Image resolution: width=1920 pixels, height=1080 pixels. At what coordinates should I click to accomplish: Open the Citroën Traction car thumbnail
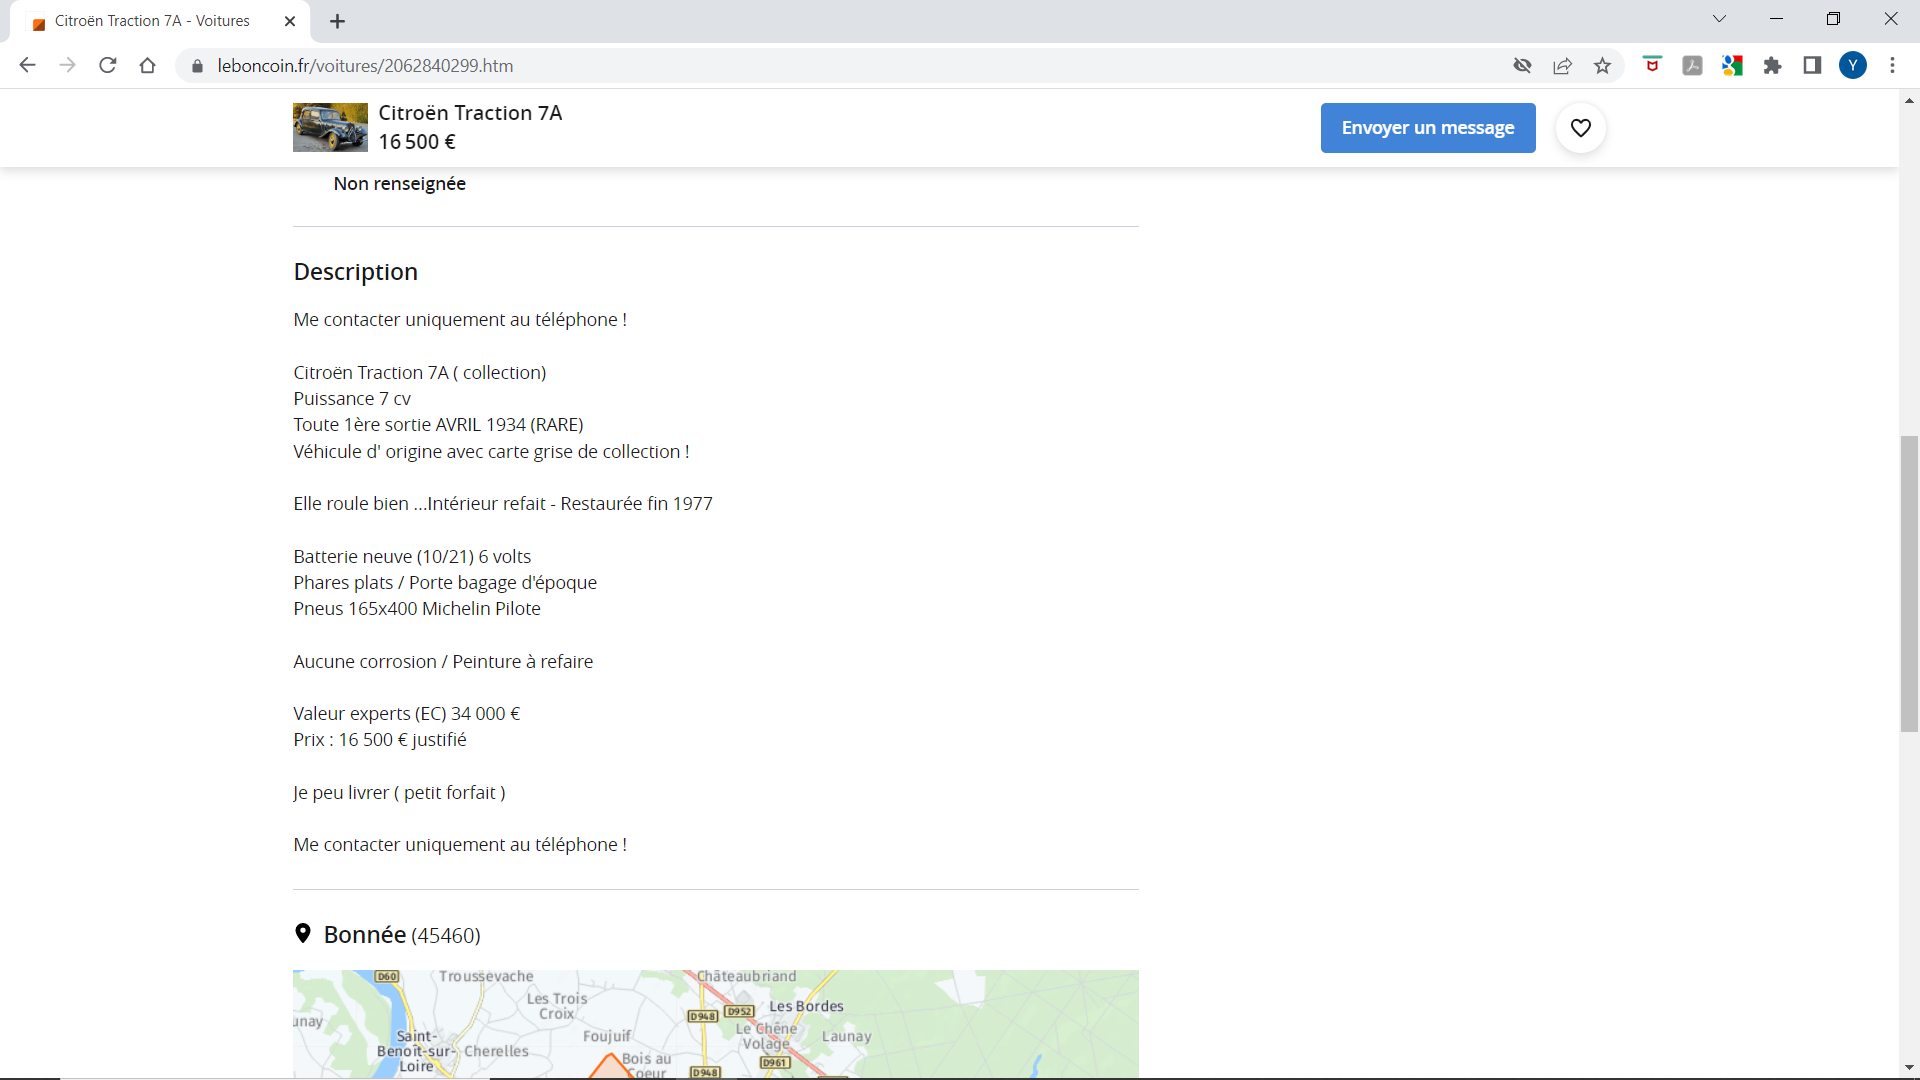330,127
